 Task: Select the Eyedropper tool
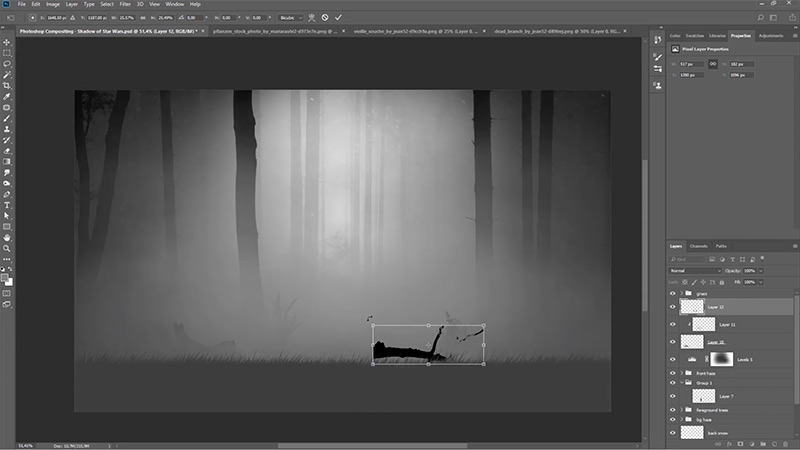coord(7,96)
